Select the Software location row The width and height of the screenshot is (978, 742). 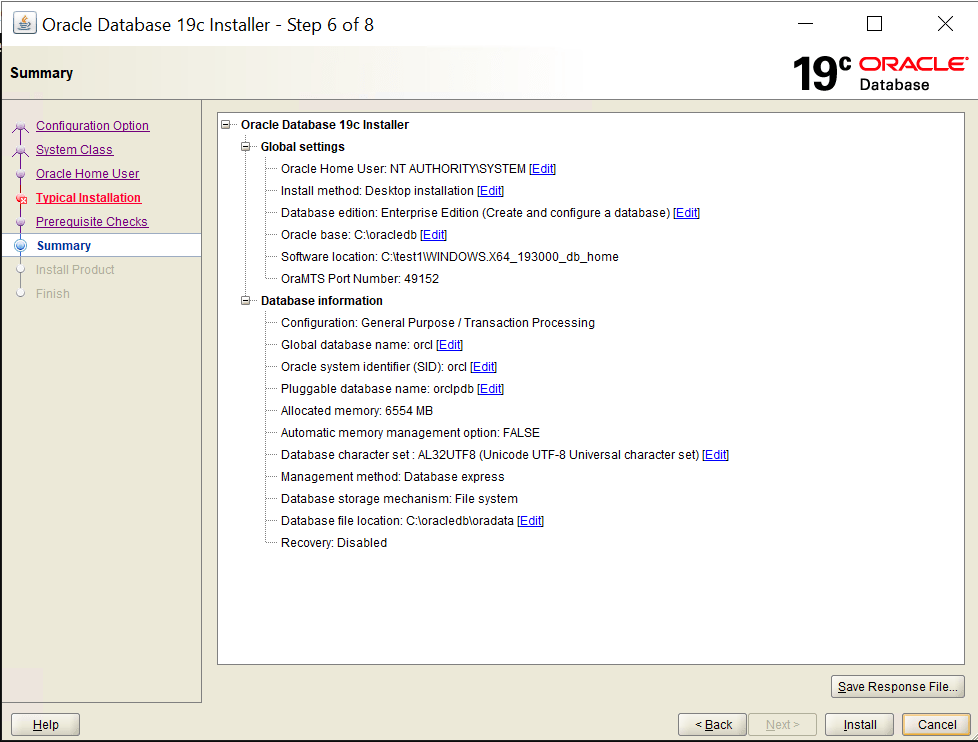[x=450, y=257]
